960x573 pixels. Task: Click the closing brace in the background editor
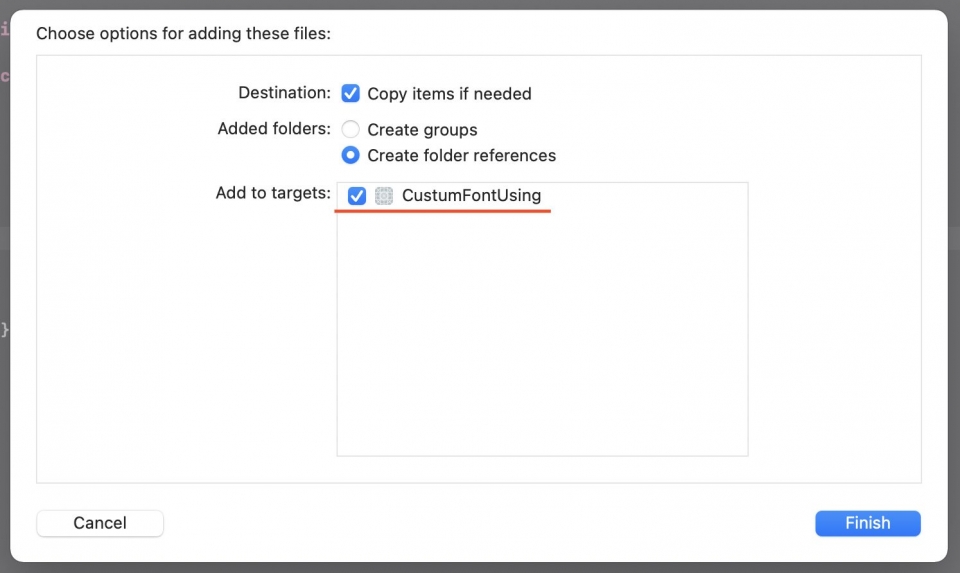(5, 329)
